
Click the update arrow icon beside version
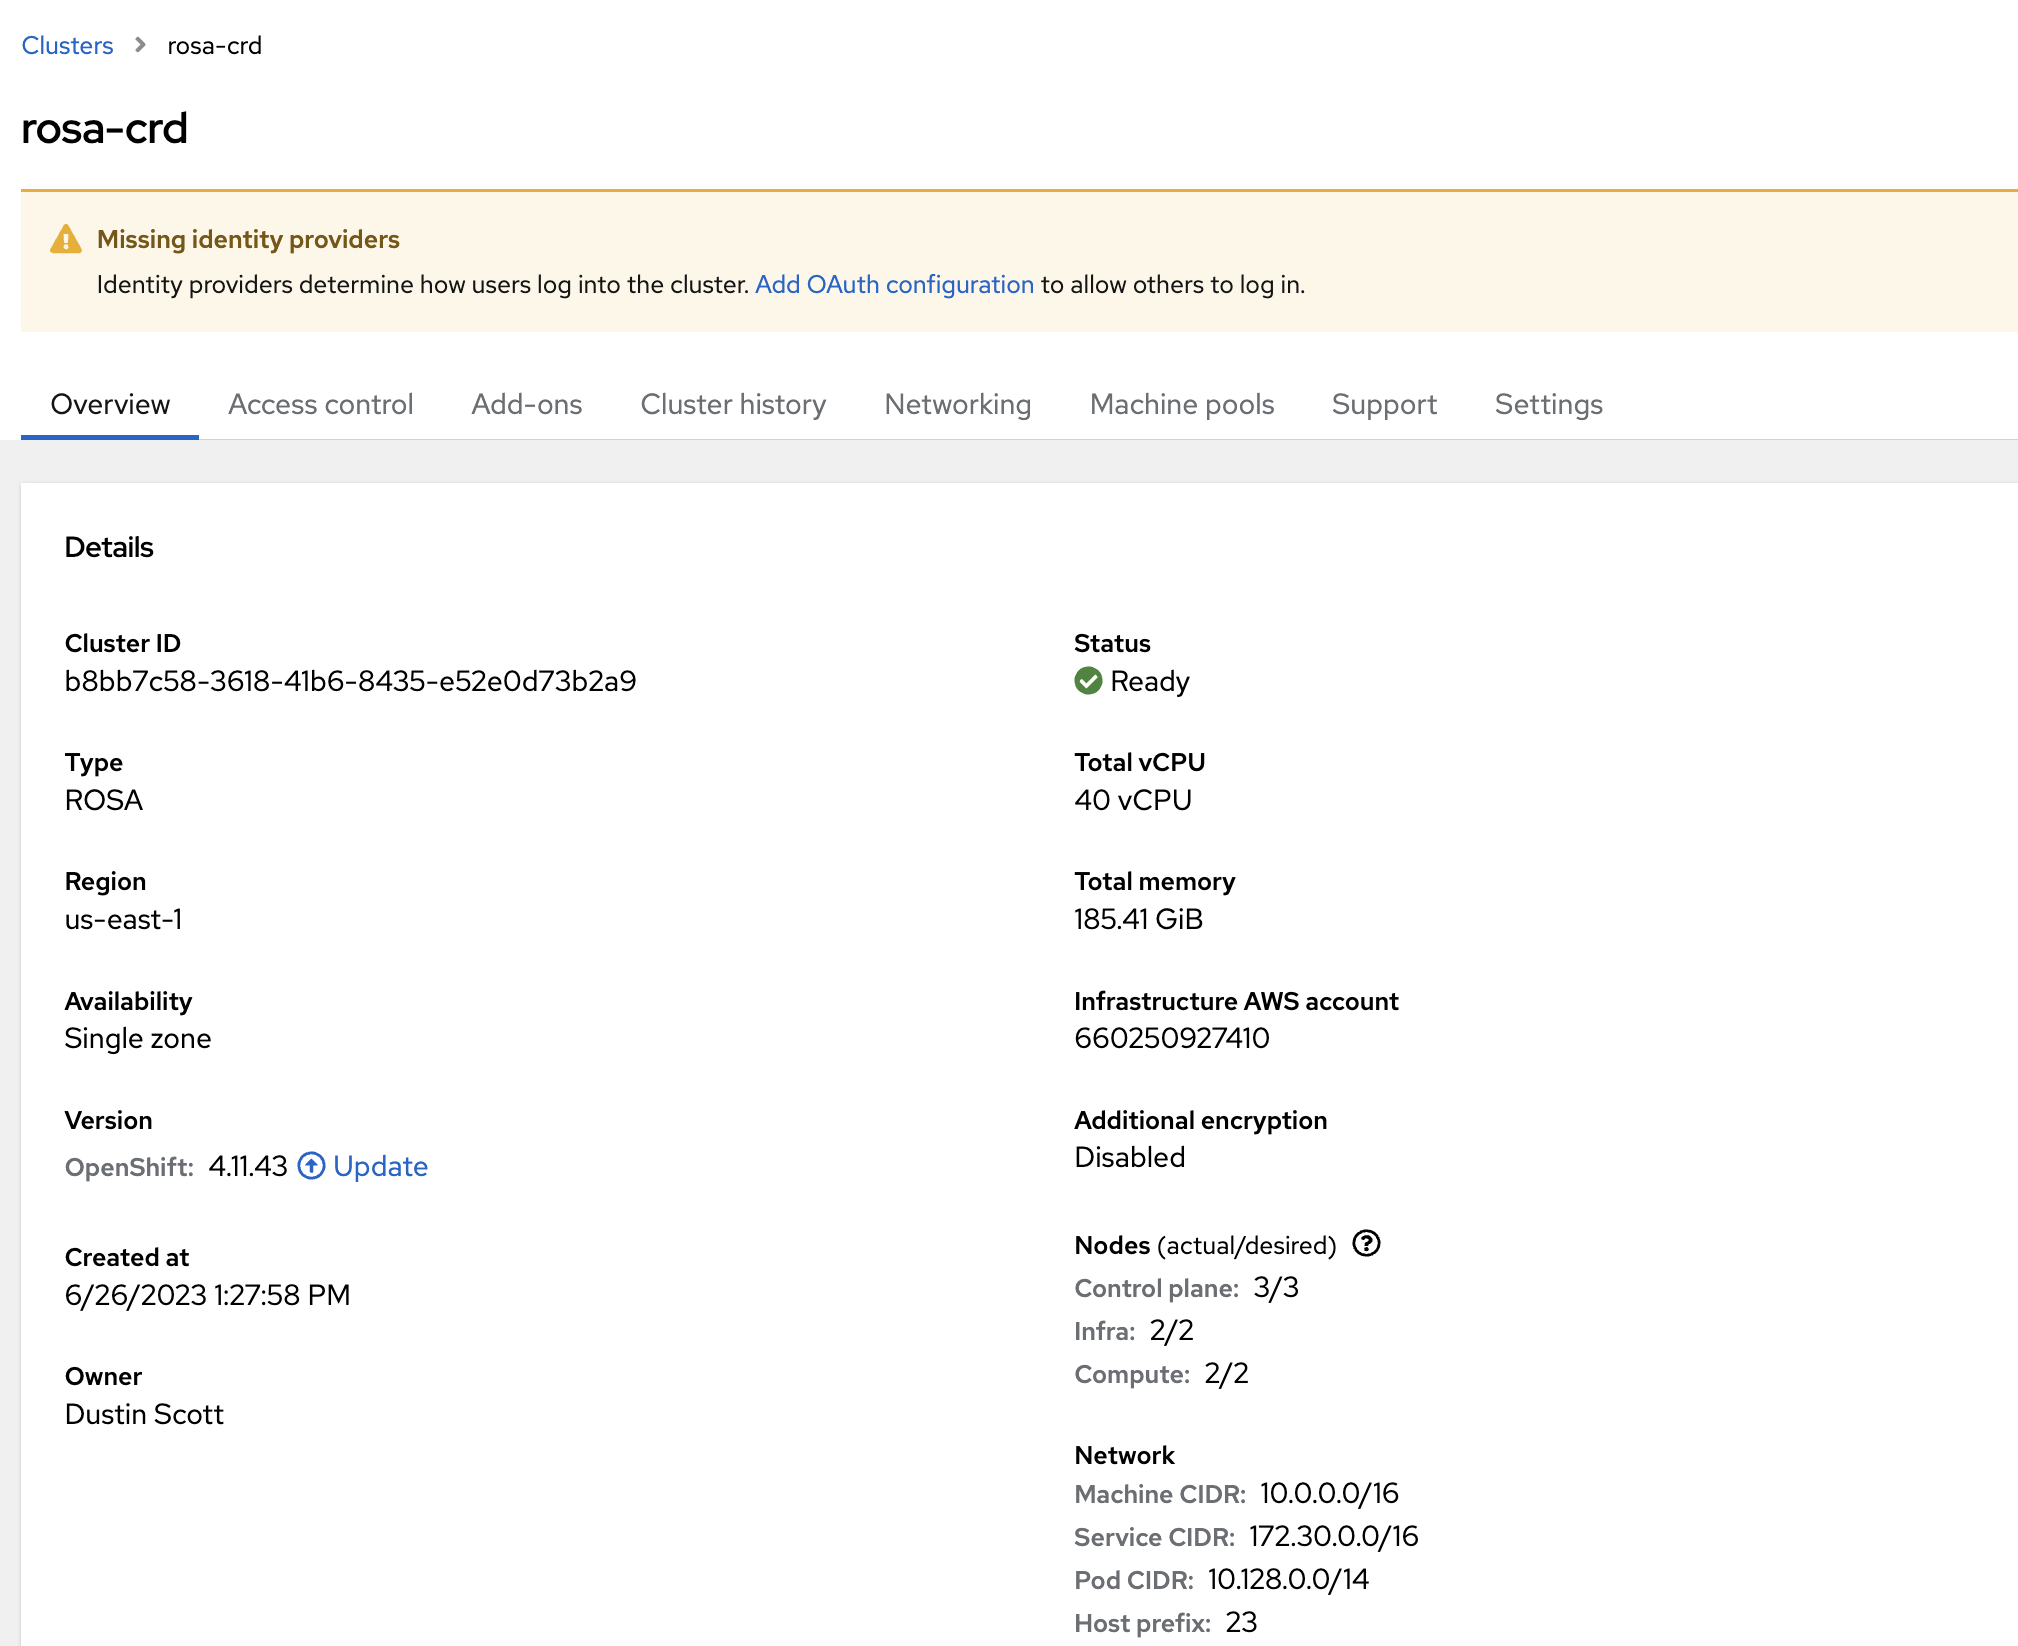[x=311, y=1166]
